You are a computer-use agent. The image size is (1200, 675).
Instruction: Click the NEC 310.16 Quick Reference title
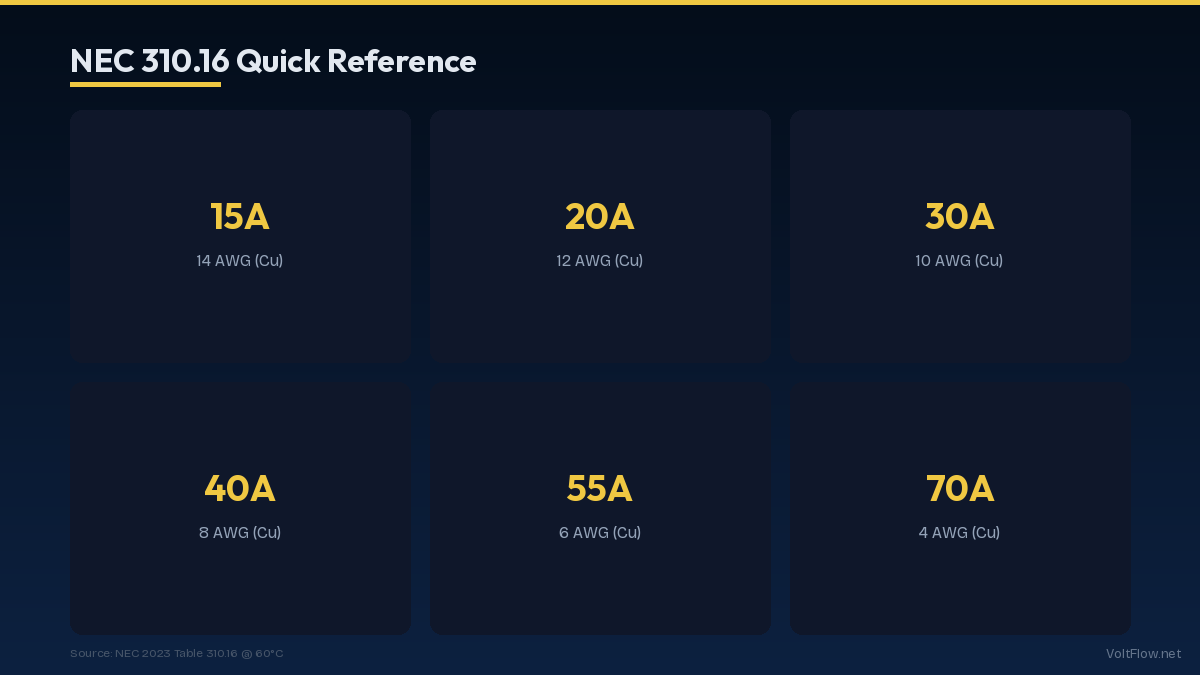[273, 61]
